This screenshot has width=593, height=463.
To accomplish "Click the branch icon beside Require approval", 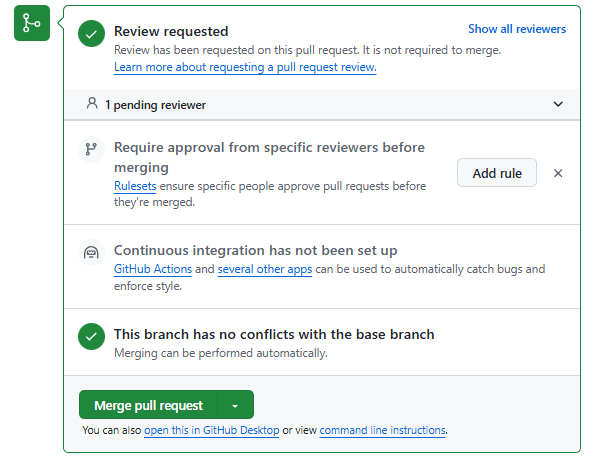I will [x=91, y=149].
